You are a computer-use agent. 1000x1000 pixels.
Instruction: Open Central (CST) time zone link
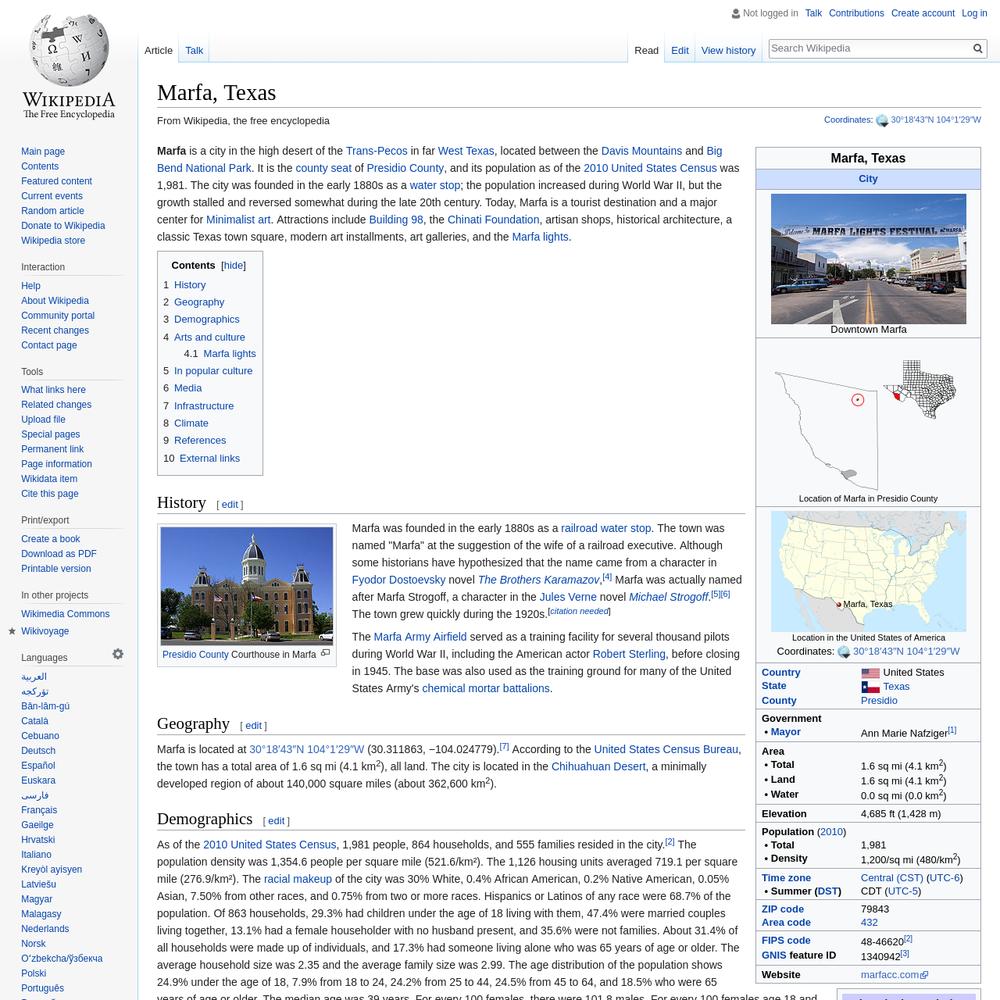click(x=892, y=878)
